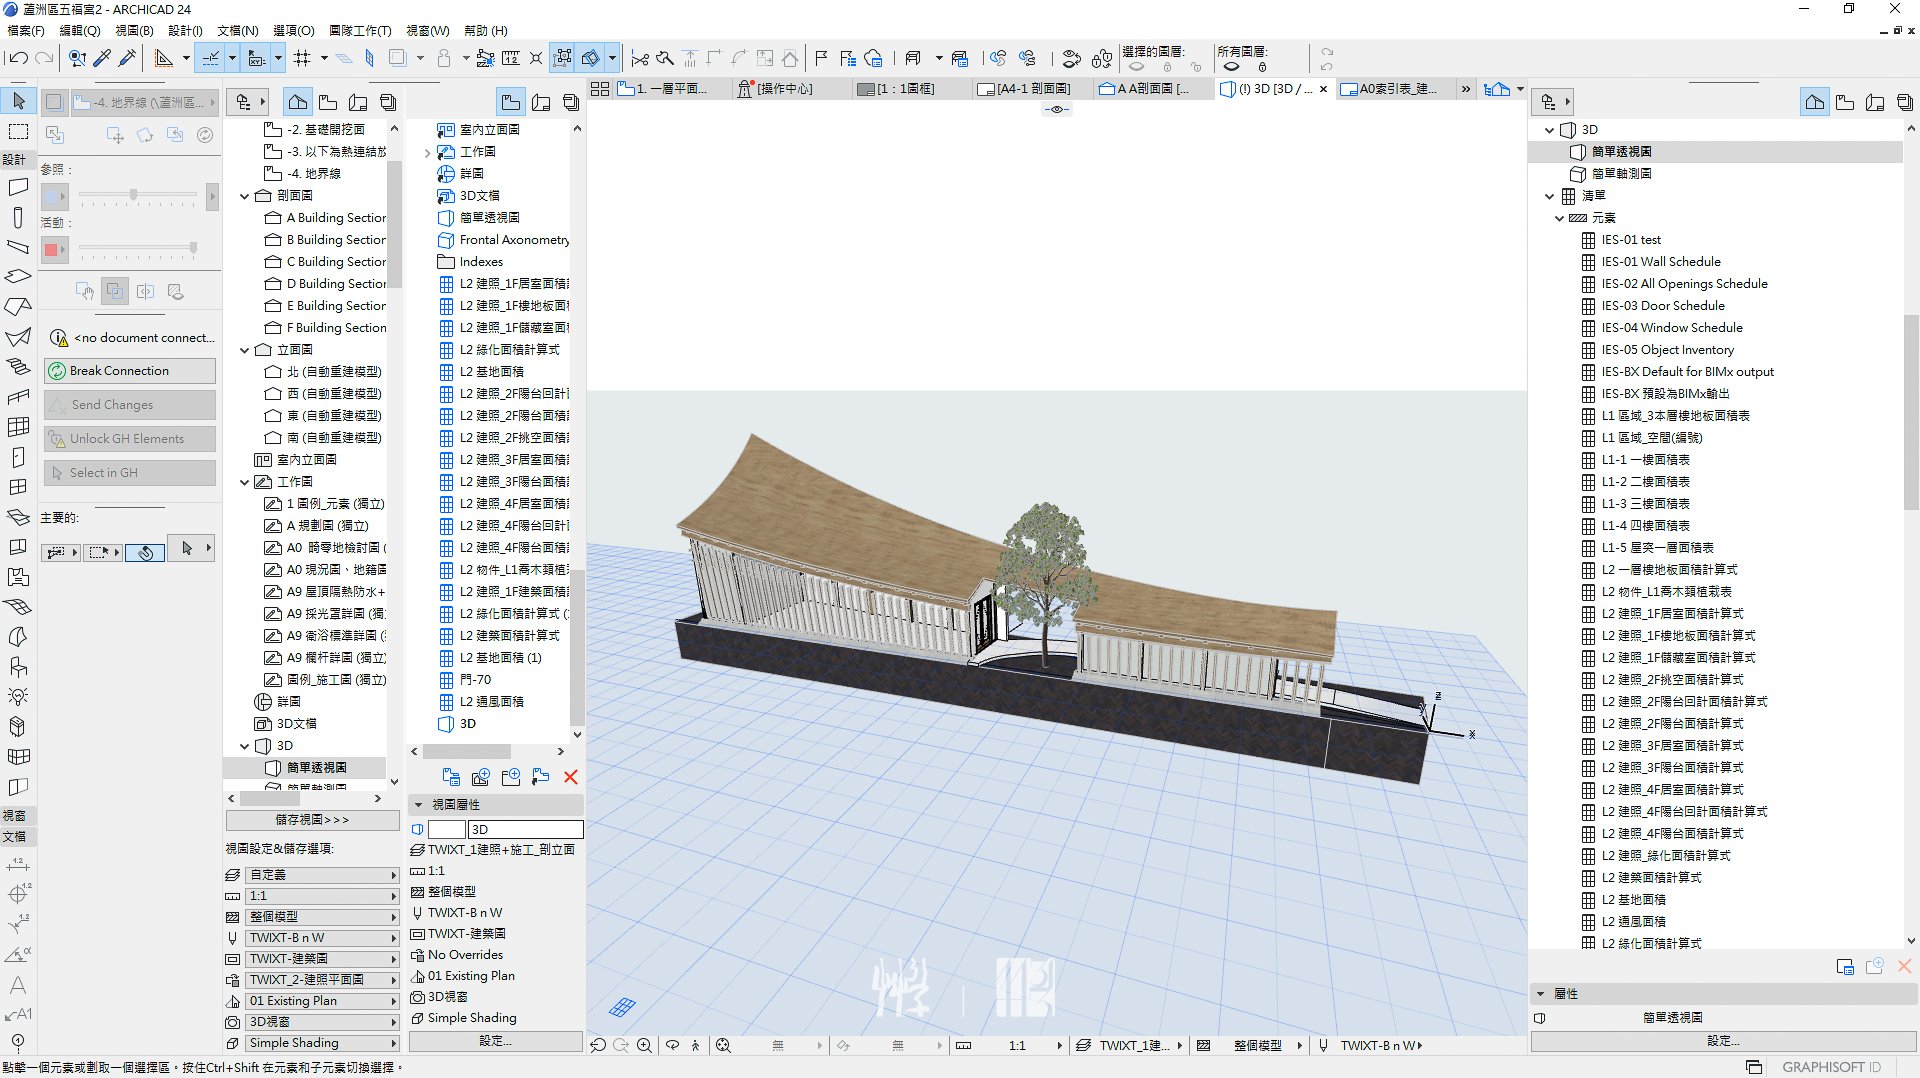Collapse the 剖面圖 tree folder
This screenshot has height=1078, width=1920.
(244, 196)
